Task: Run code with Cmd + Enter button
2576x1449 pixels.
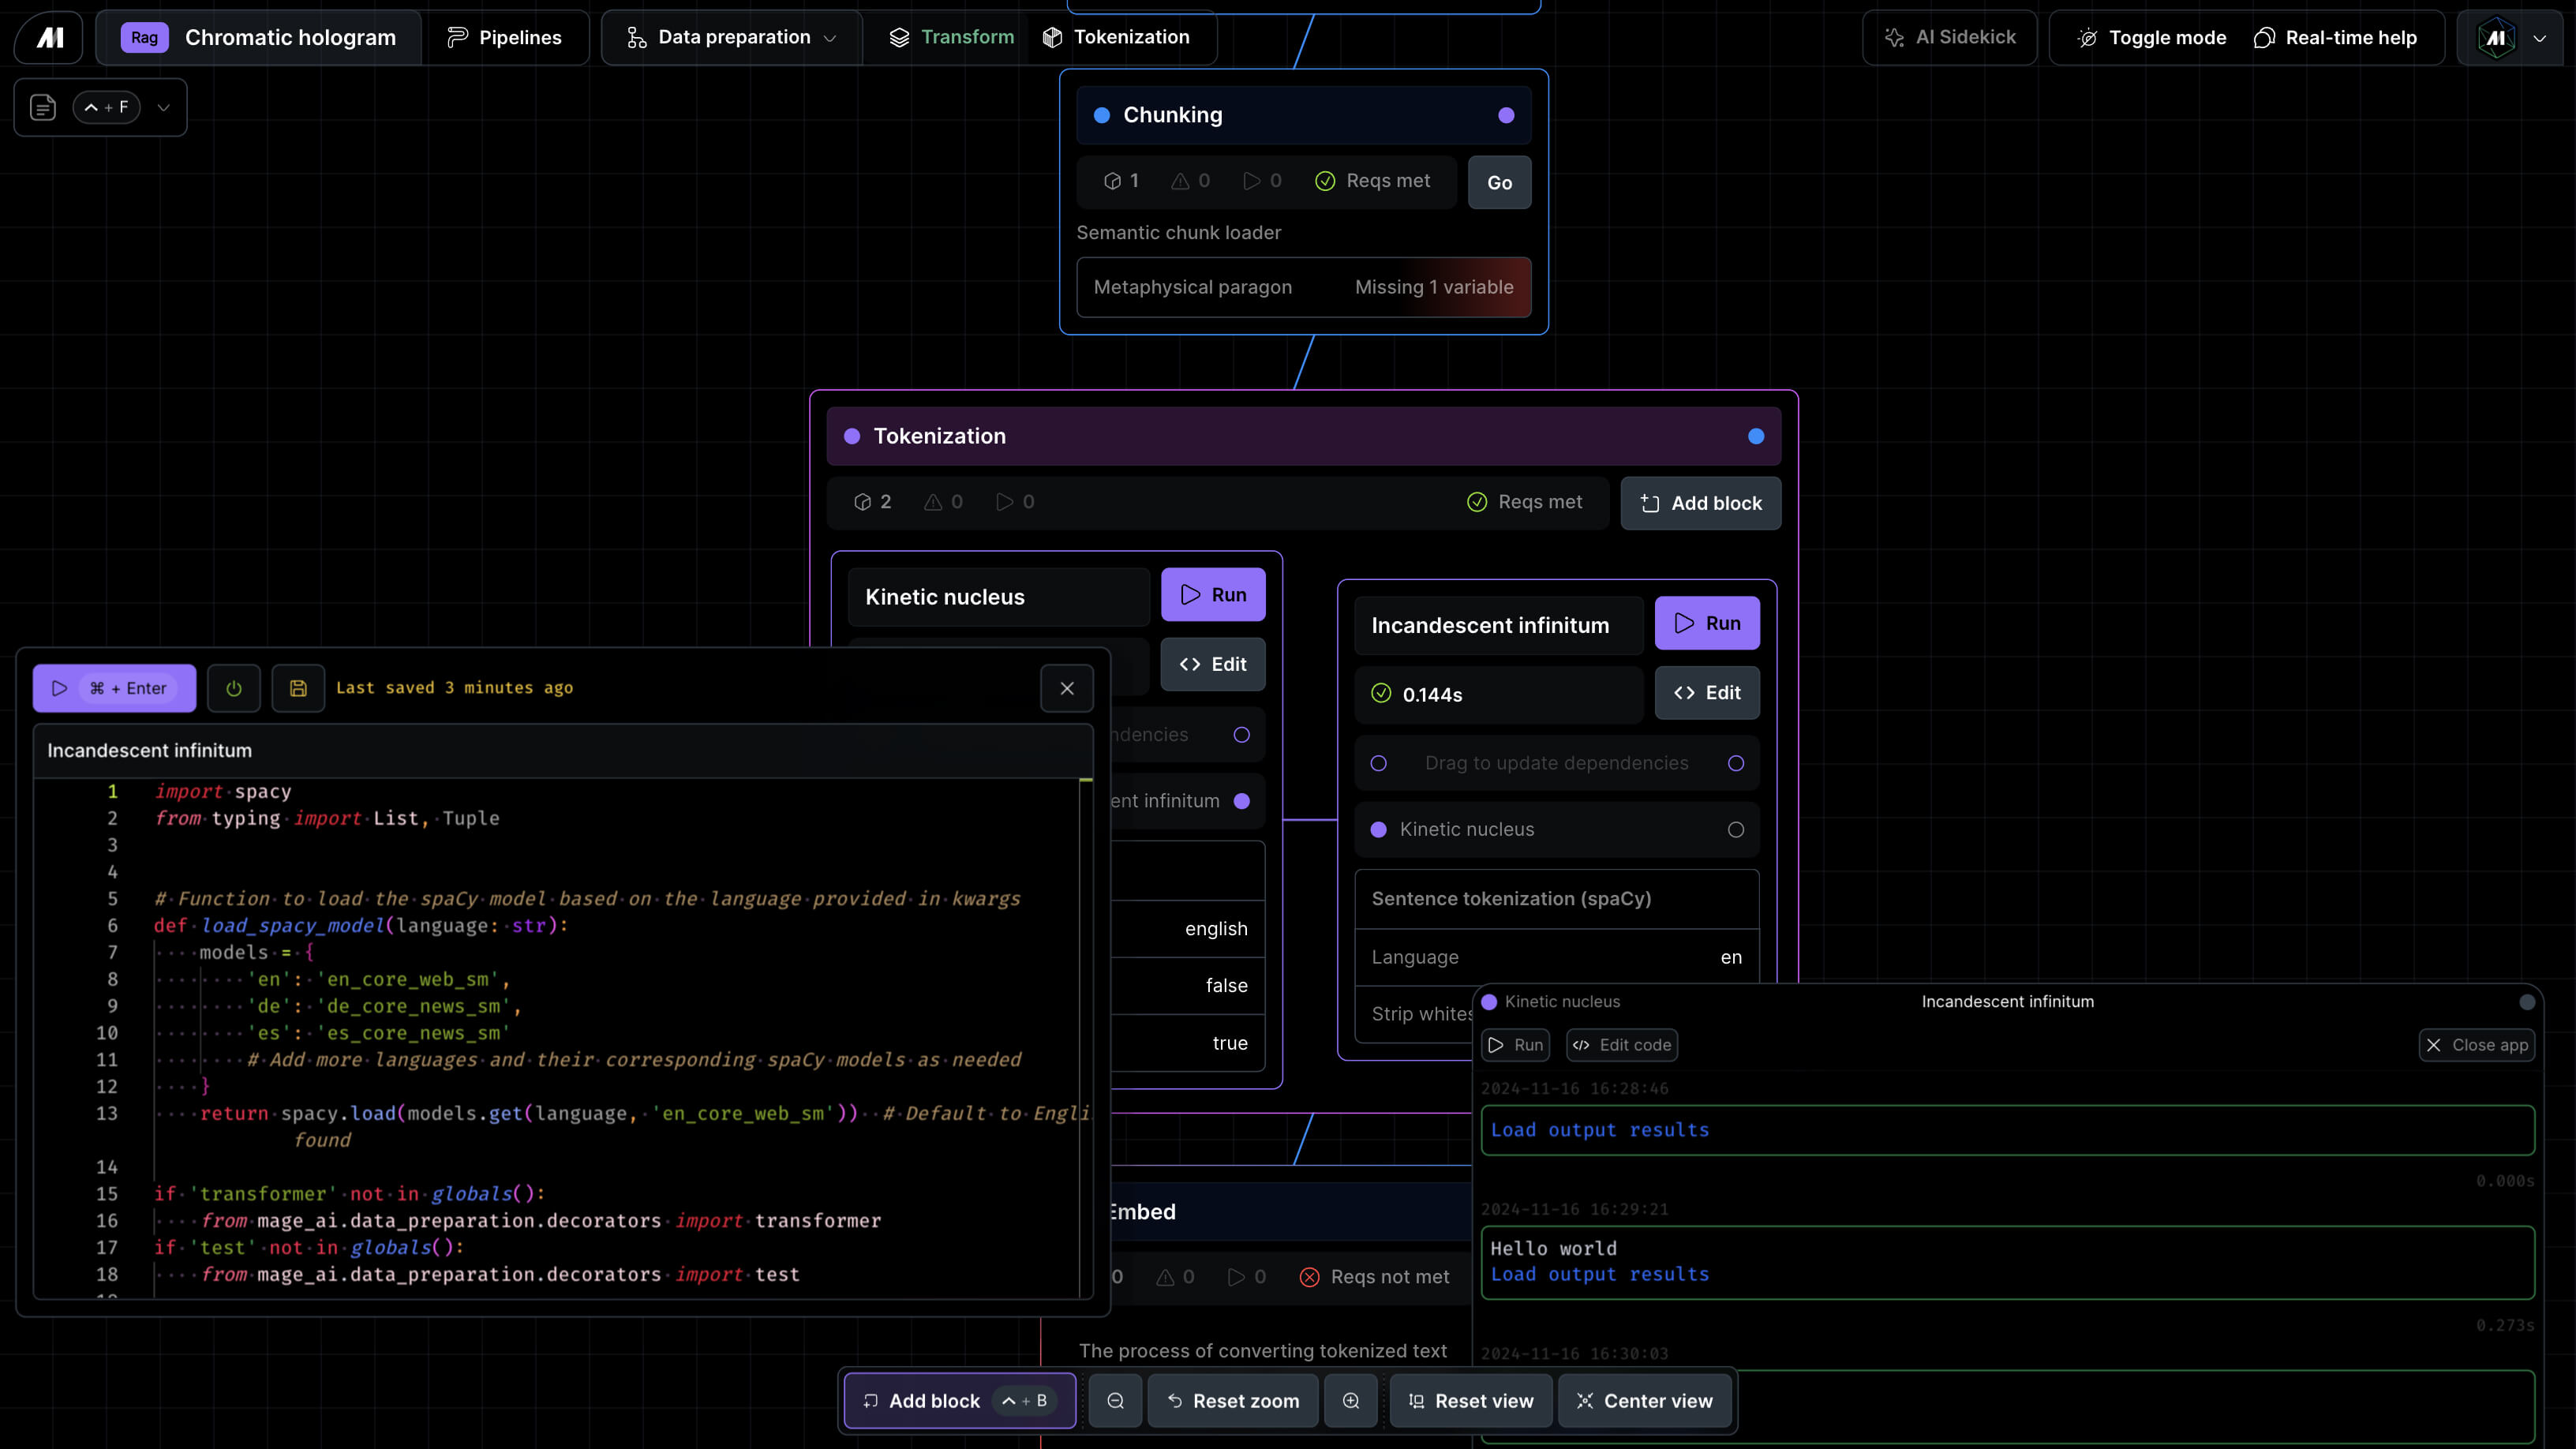Action: (114, 688)
